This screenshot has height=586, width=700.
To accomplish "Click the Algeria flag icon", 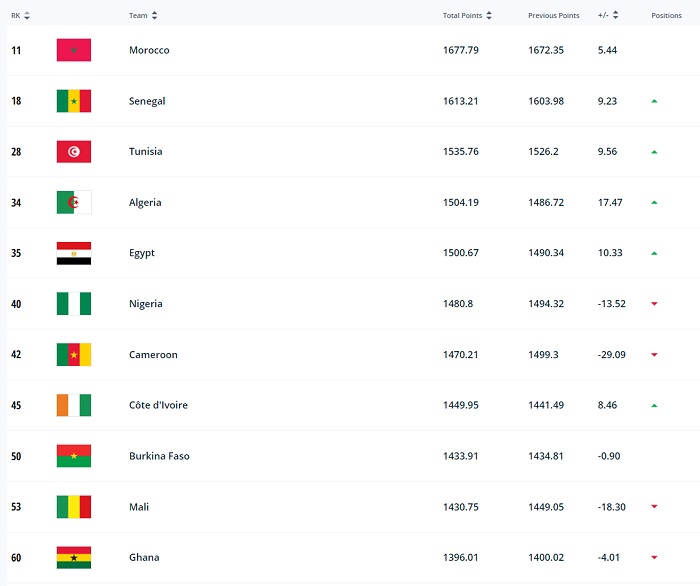I will [74, 203].
